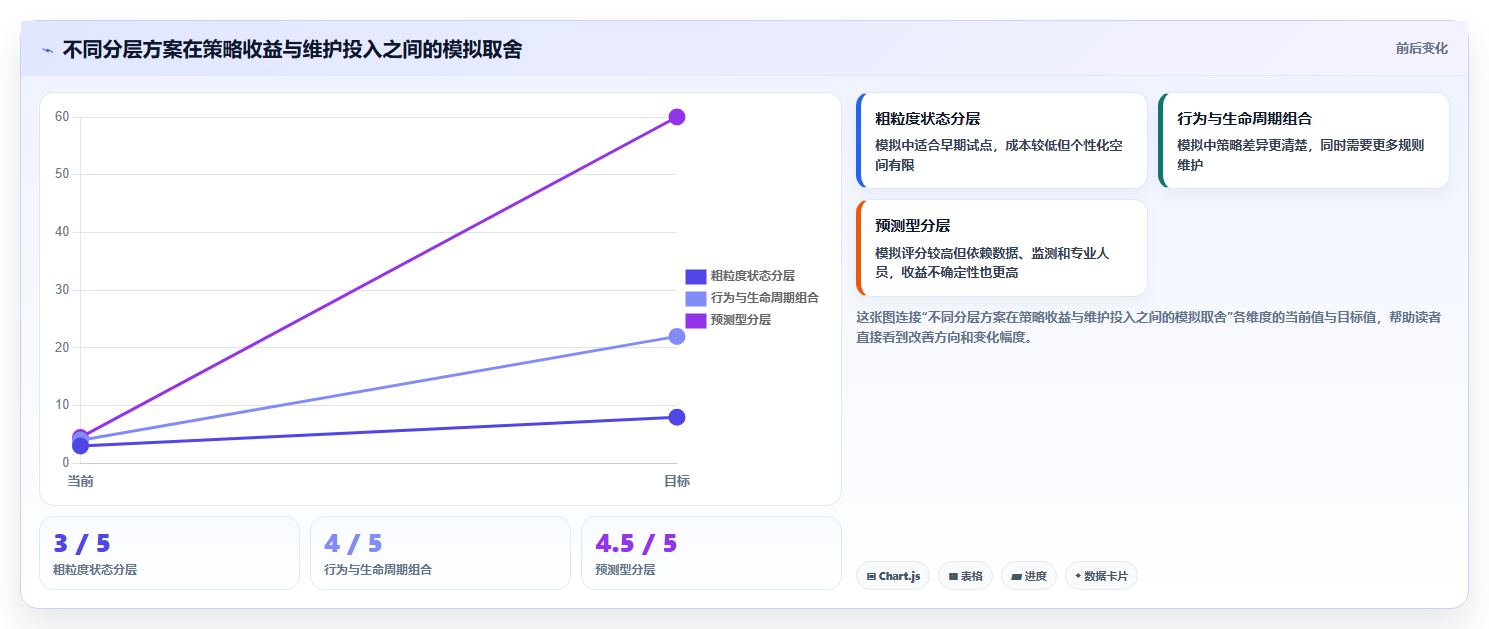The width and height of the screenshot is (1489, 629).
Task: Click the Chart.js tag icon
Action: 871,577
